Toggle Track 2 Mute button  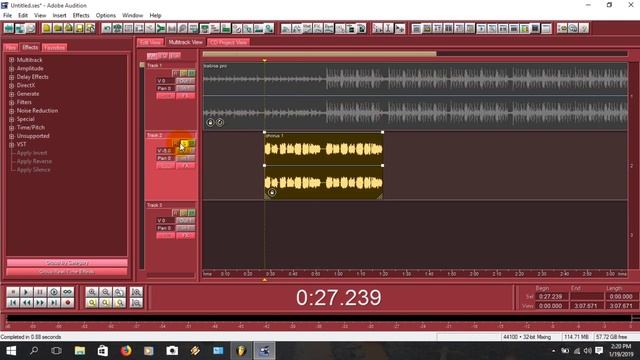pos(191,143)
